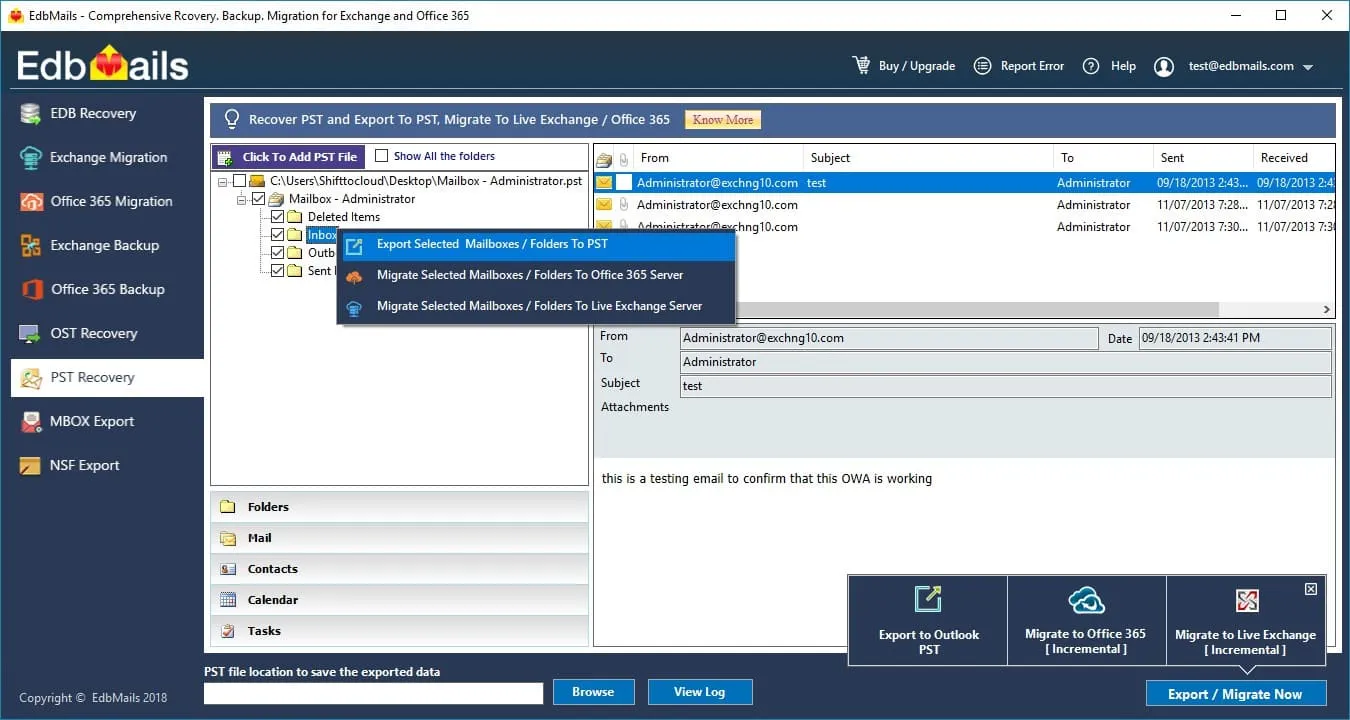Click the envelope icon of the 'test' email row
Image resolution: width=1350 pixels, height=720 pixels.
pyautogui.click(x=603, y=183)
